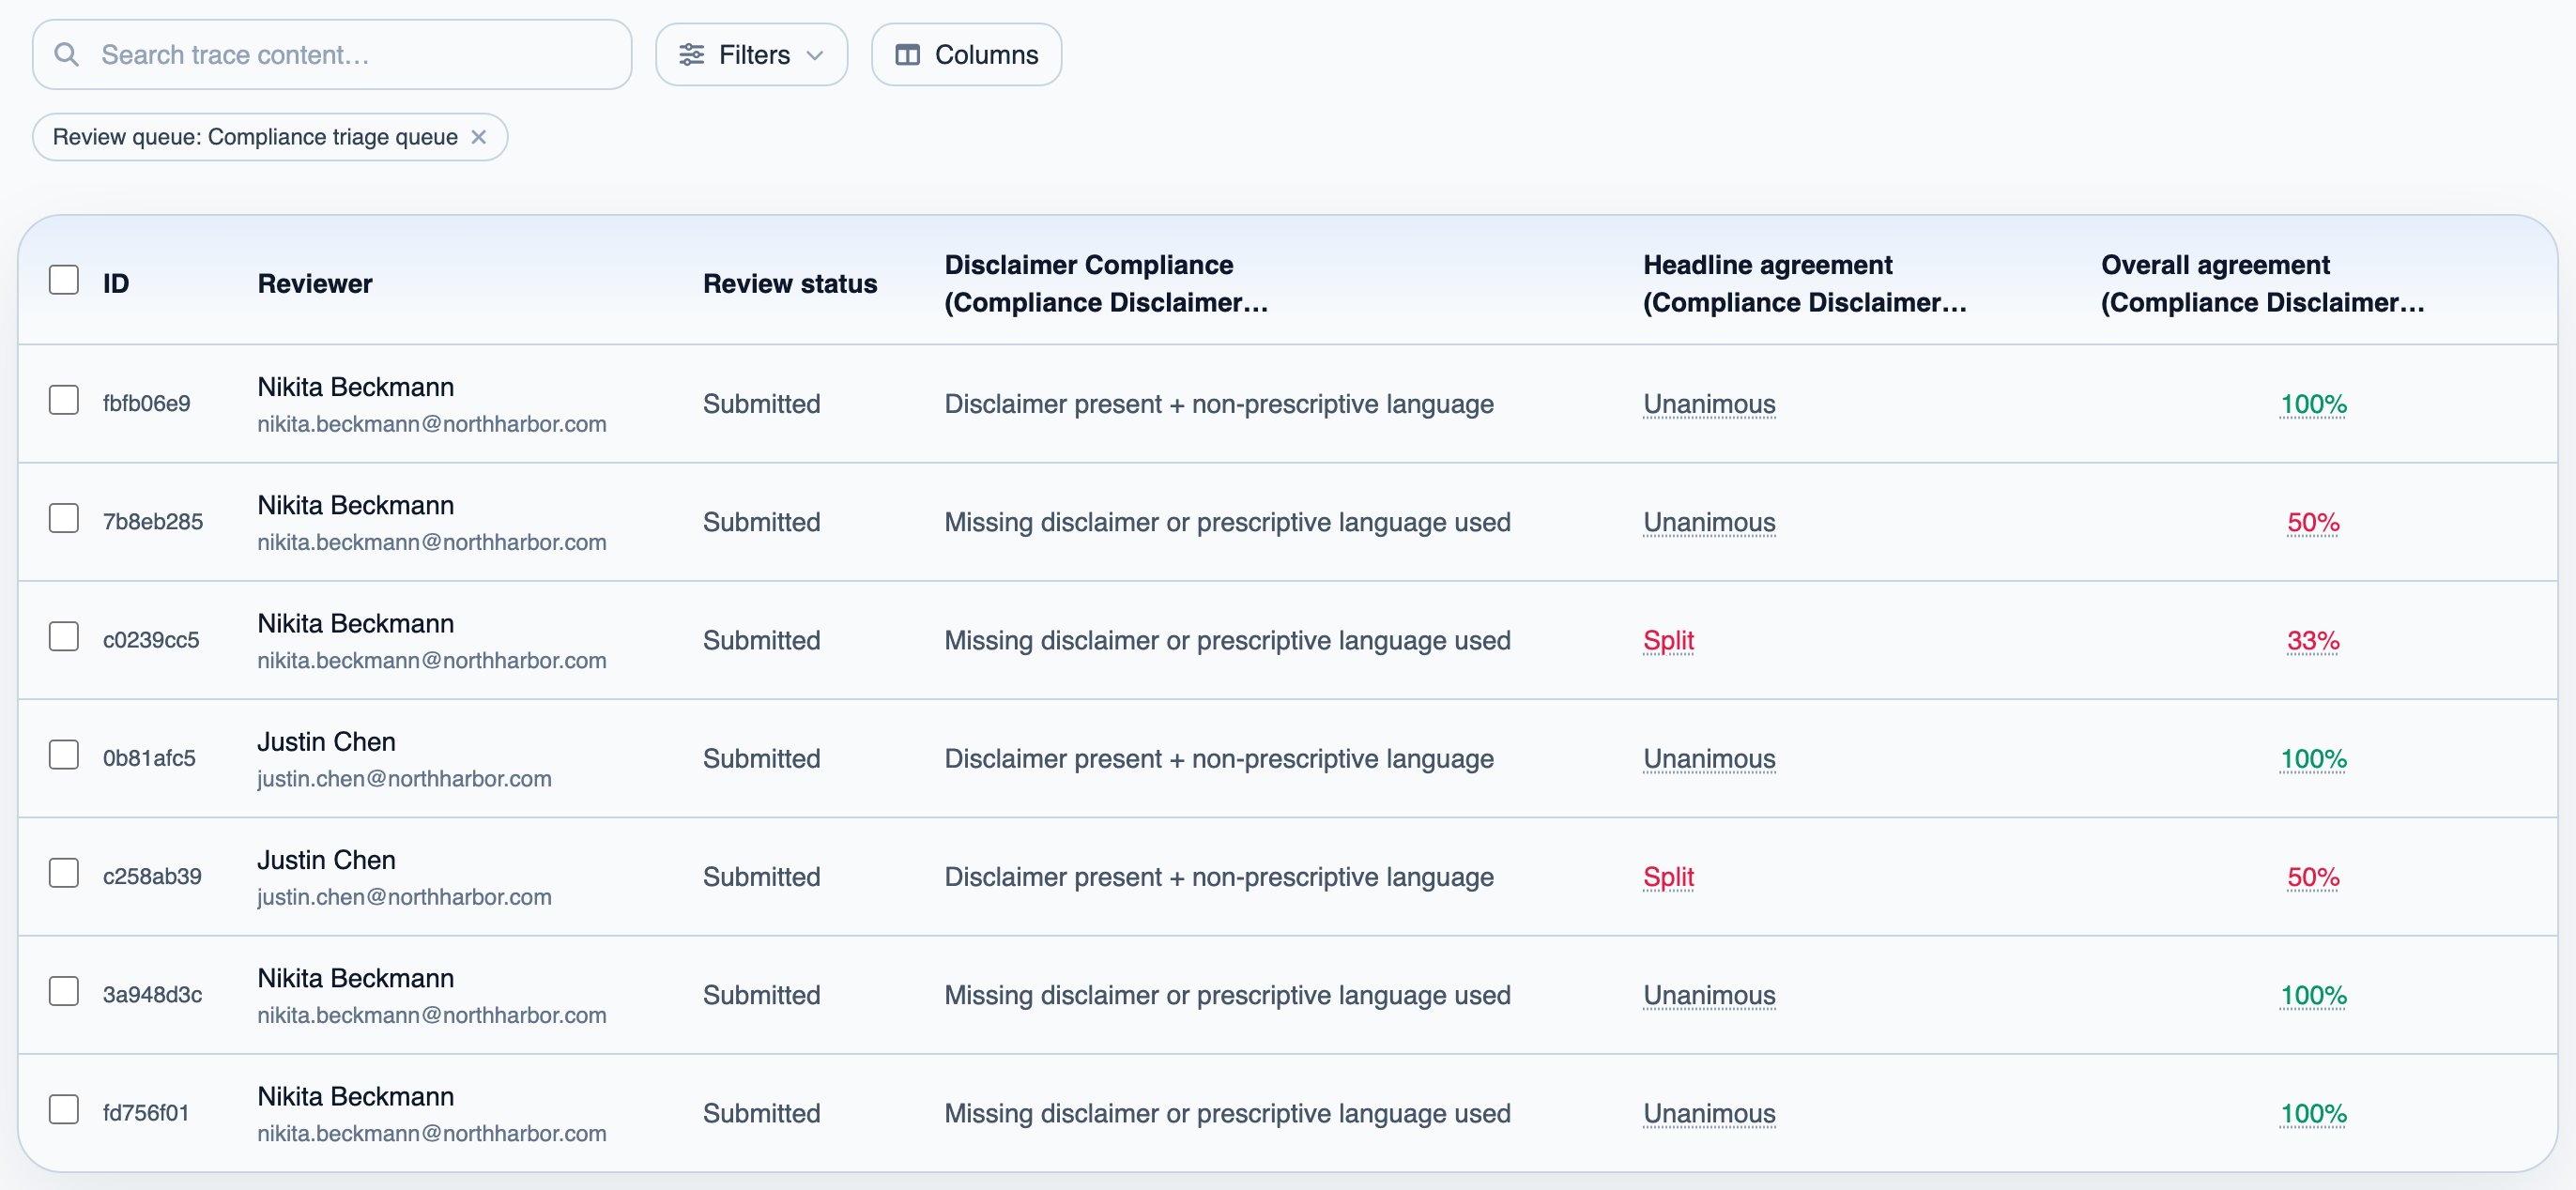
Task: Select the checkbox for row c0239cc5
Action: click(64, 636)
